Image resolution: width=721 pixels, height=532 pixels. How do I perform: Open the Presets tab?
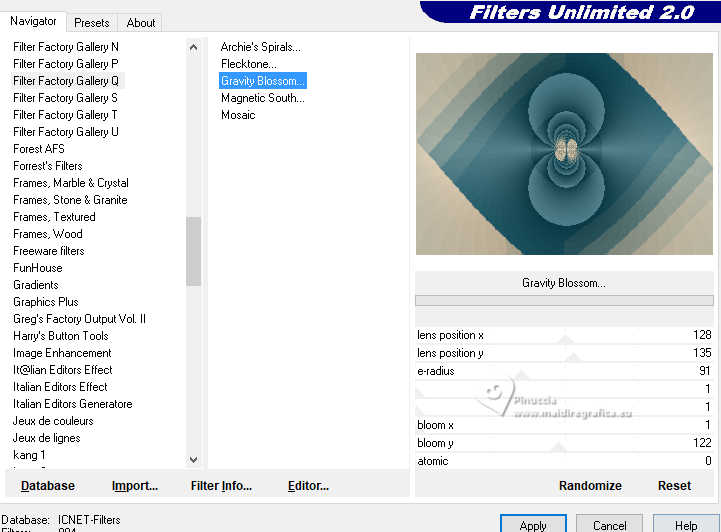tap(92, 23)
